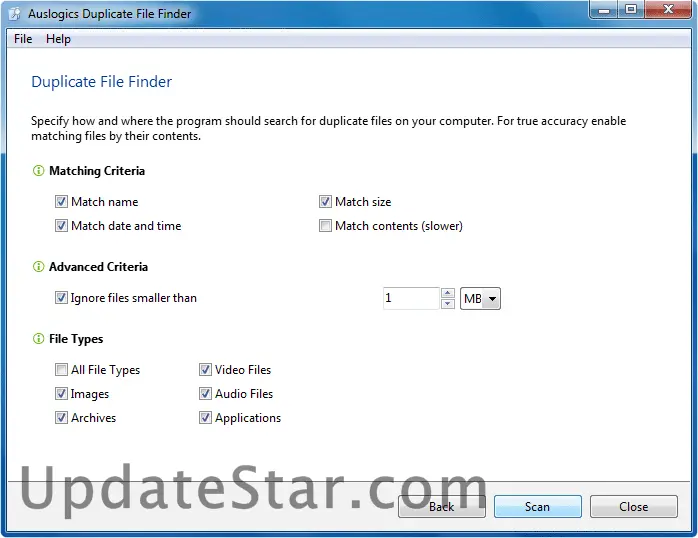This screenshot has height=538, width=698.
Task: Click the Back button
Action: pos(442,506)
